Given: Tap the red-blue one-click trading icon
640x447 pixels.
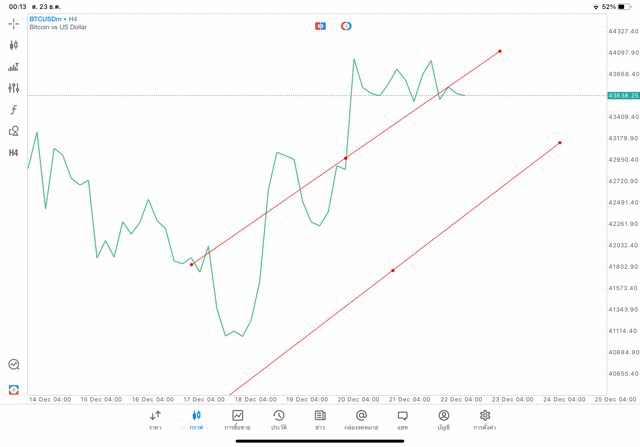Looking at the screenshot, I should coord(321,25).
